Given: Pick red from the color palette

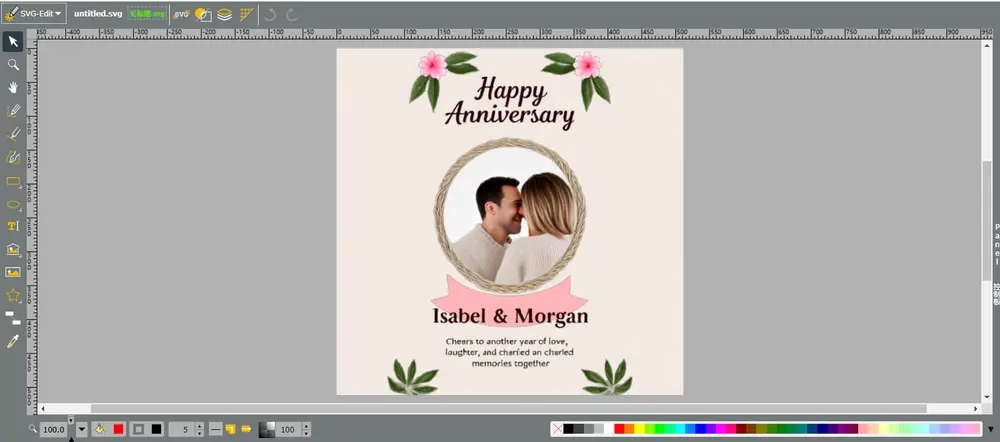Looking at the screenshot, I should [x=619, y=429].
